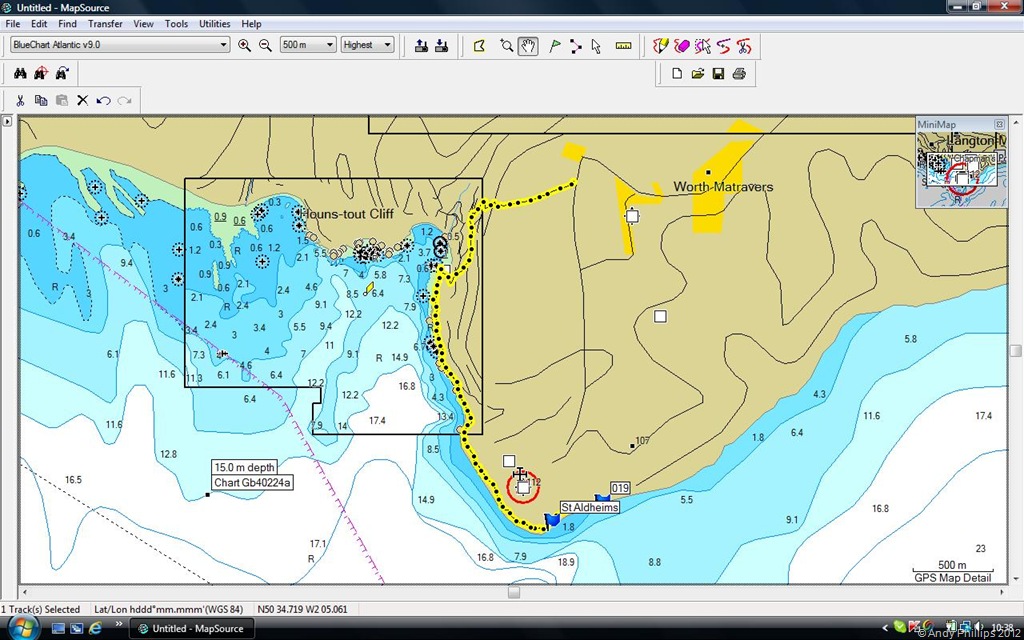Click the Zoom In magnifier icon
The height and width of the screenshot is (640, 1024).
click(245, 45)
